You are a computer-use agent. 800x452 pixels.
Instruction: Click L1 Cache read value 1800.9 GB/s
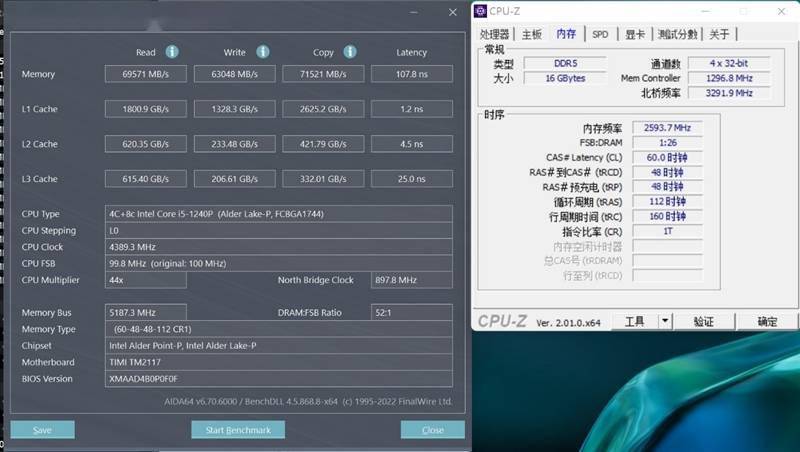point(145,109)
